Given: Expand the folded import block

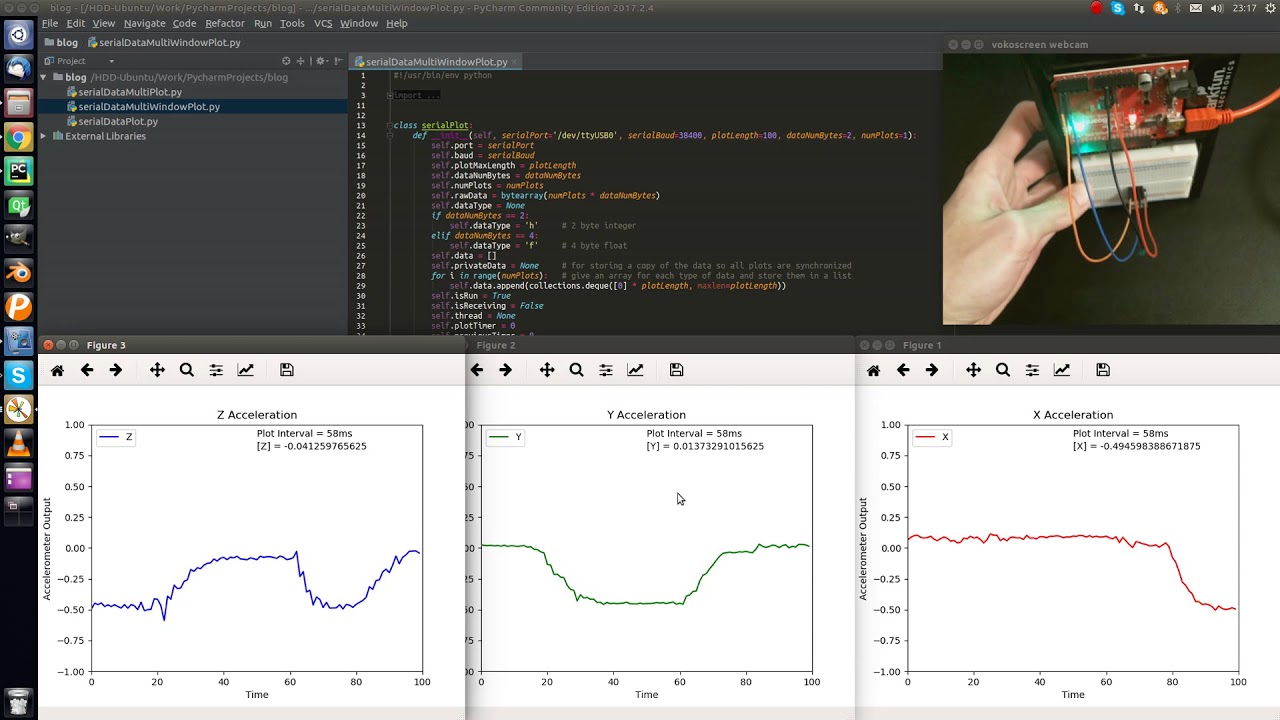Looking at the screenshot, I should (x=388, y=96).
